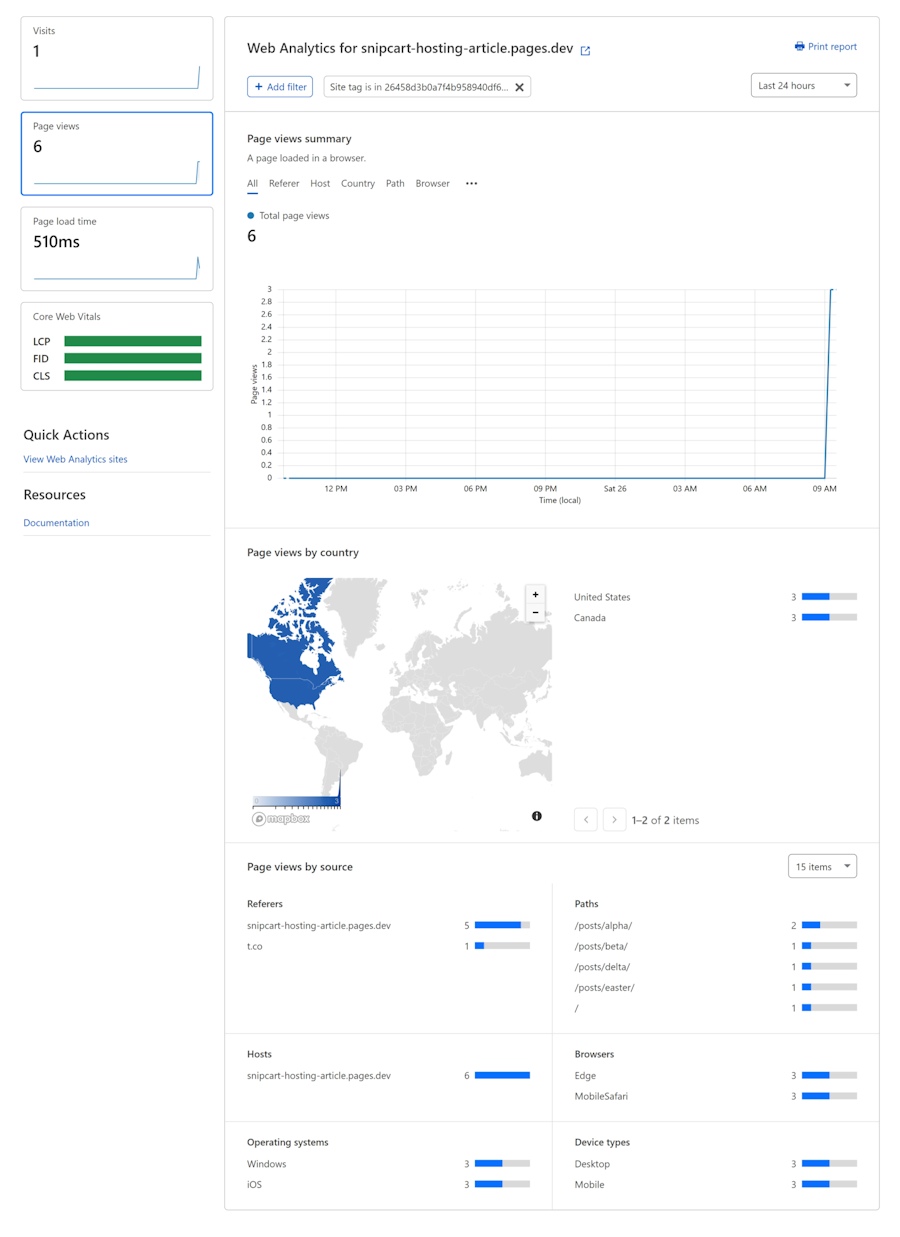This screenshot has height=1237, width=900.
Task: Open the Core Web Vitals card
Action: point(117,346)
